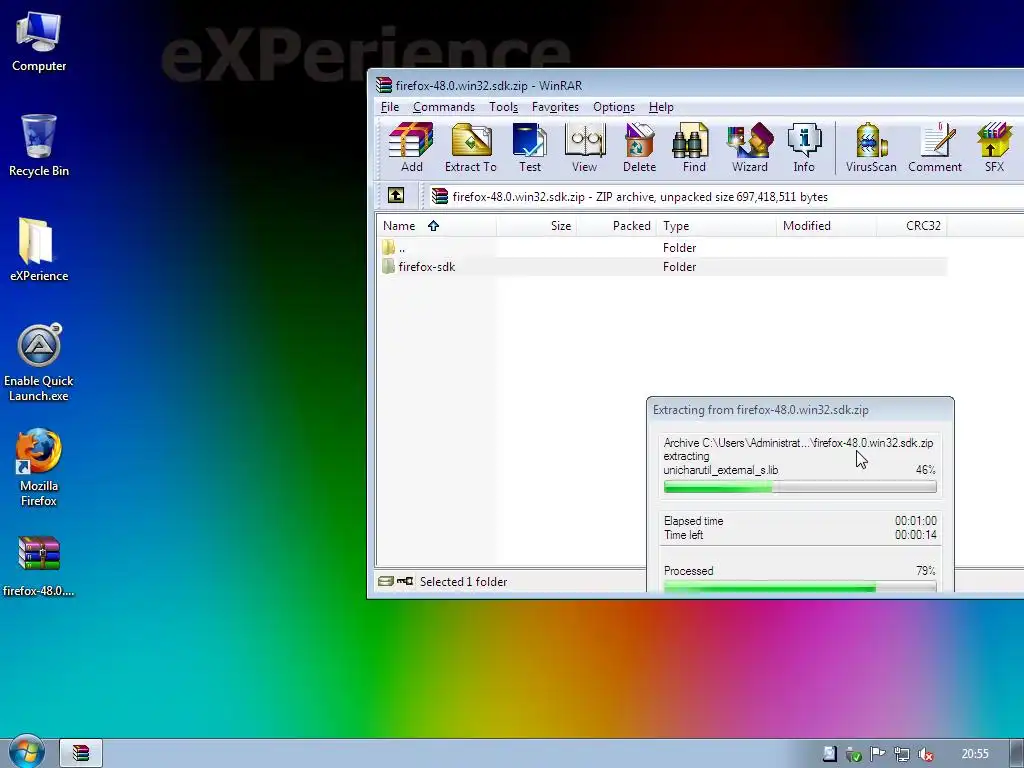Select the Recycle Bin desktop icon
1024x768 pixels.
(39, 145)
